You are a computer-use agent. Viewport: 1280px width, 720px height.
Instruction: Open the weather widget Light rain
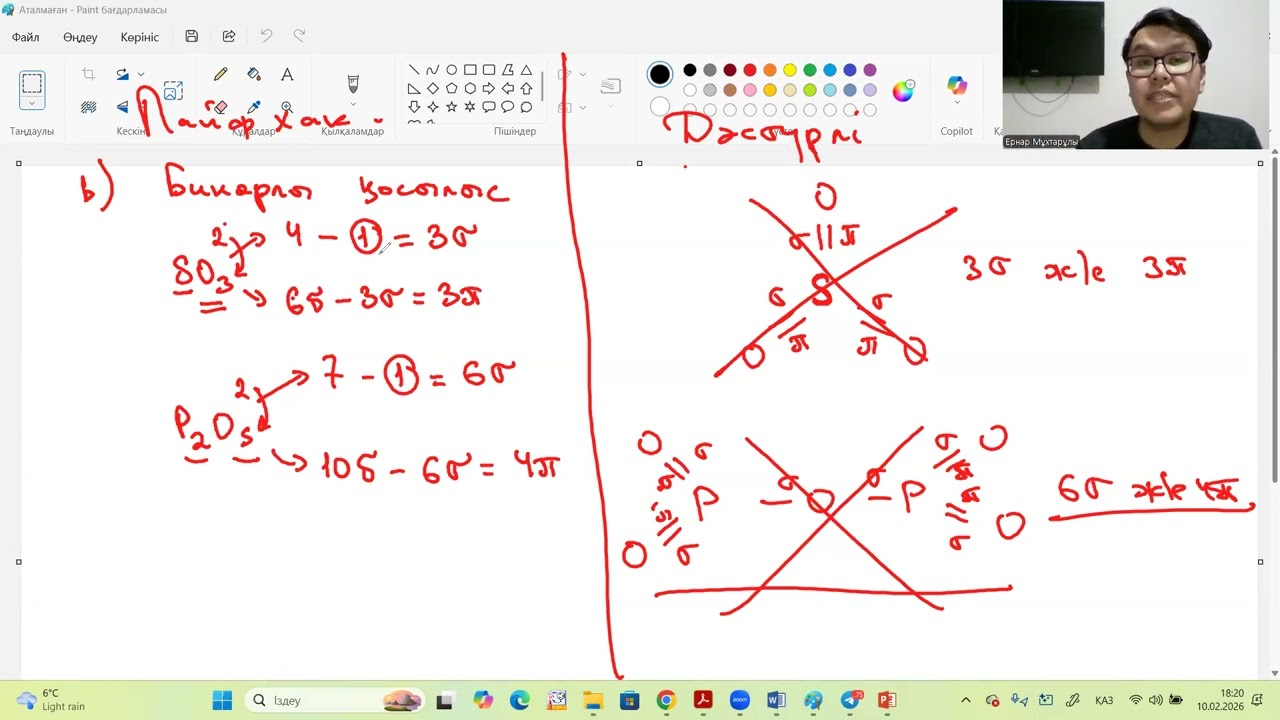[50, 700]
